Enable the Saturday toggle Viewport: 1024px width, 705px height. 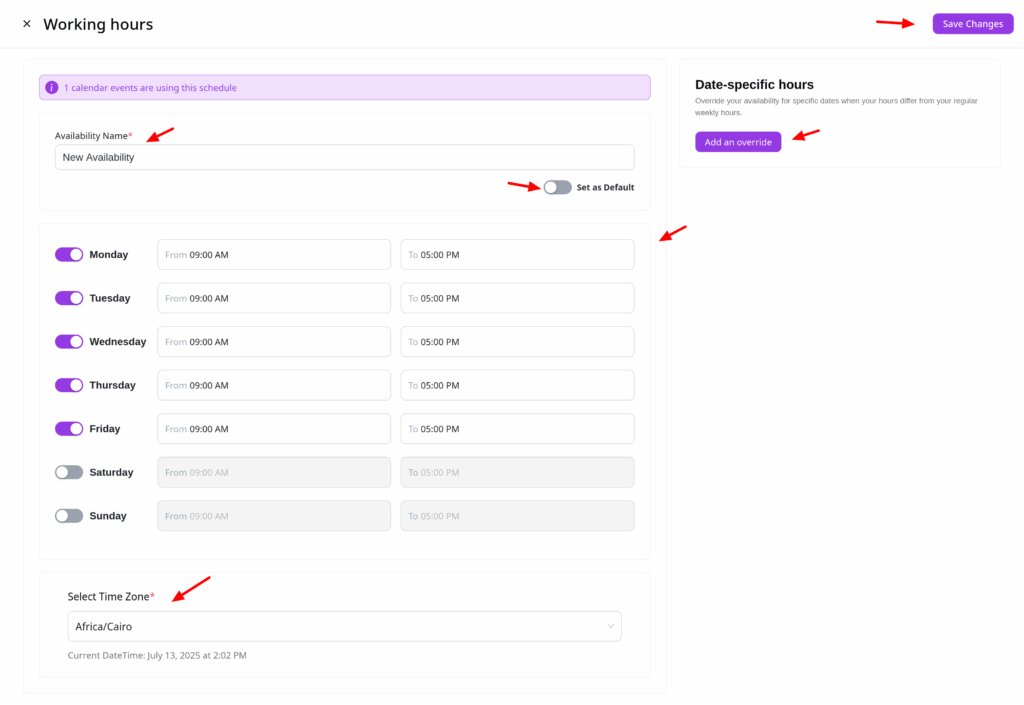[x=69, y=472]
